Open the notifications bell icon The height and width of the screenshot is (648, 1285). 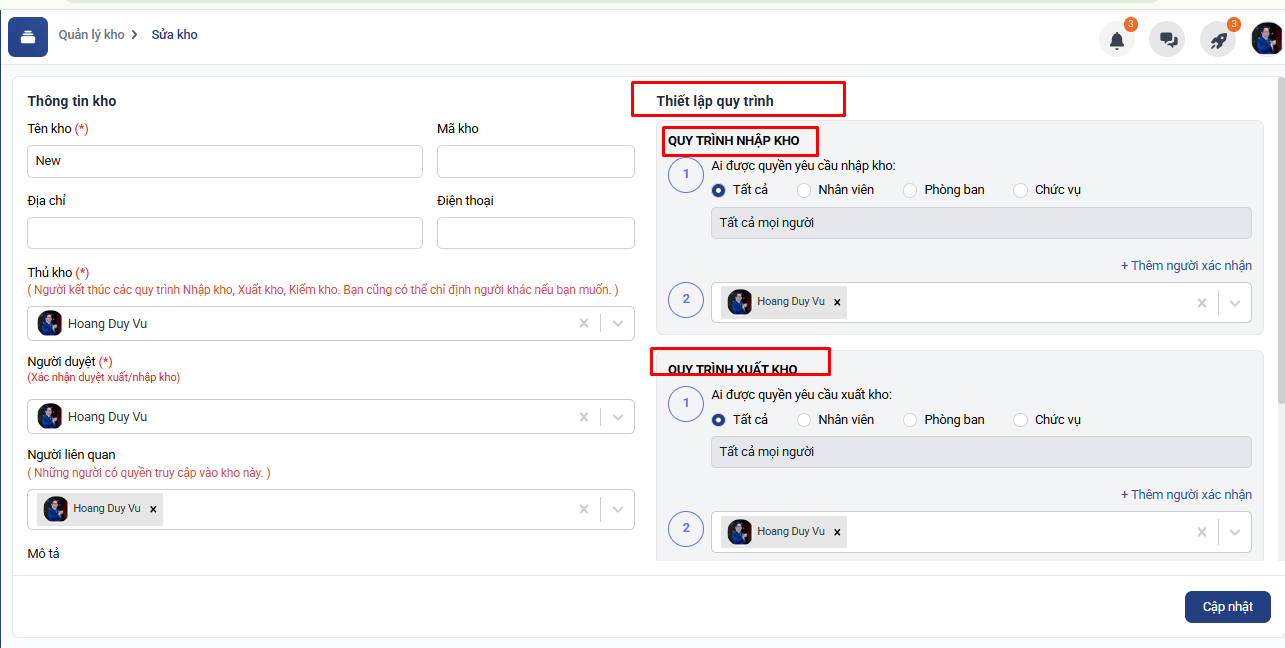[1117, 40]
